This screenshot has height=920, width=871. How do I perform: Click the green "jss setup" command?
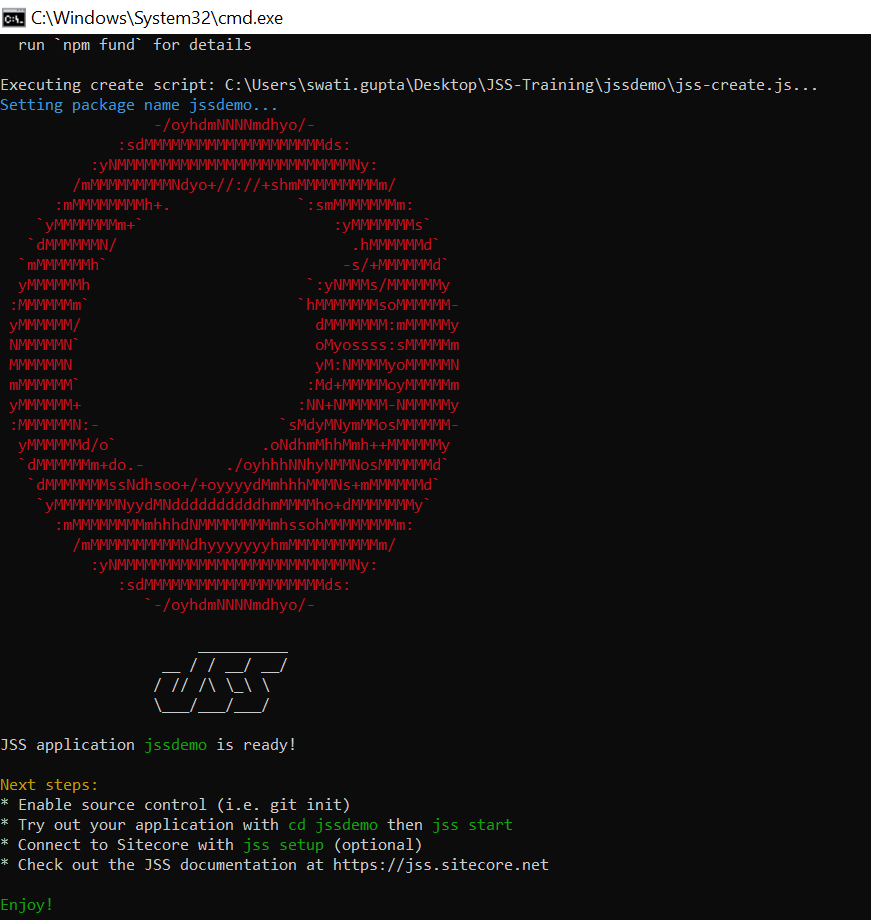(x=283, y=845)
